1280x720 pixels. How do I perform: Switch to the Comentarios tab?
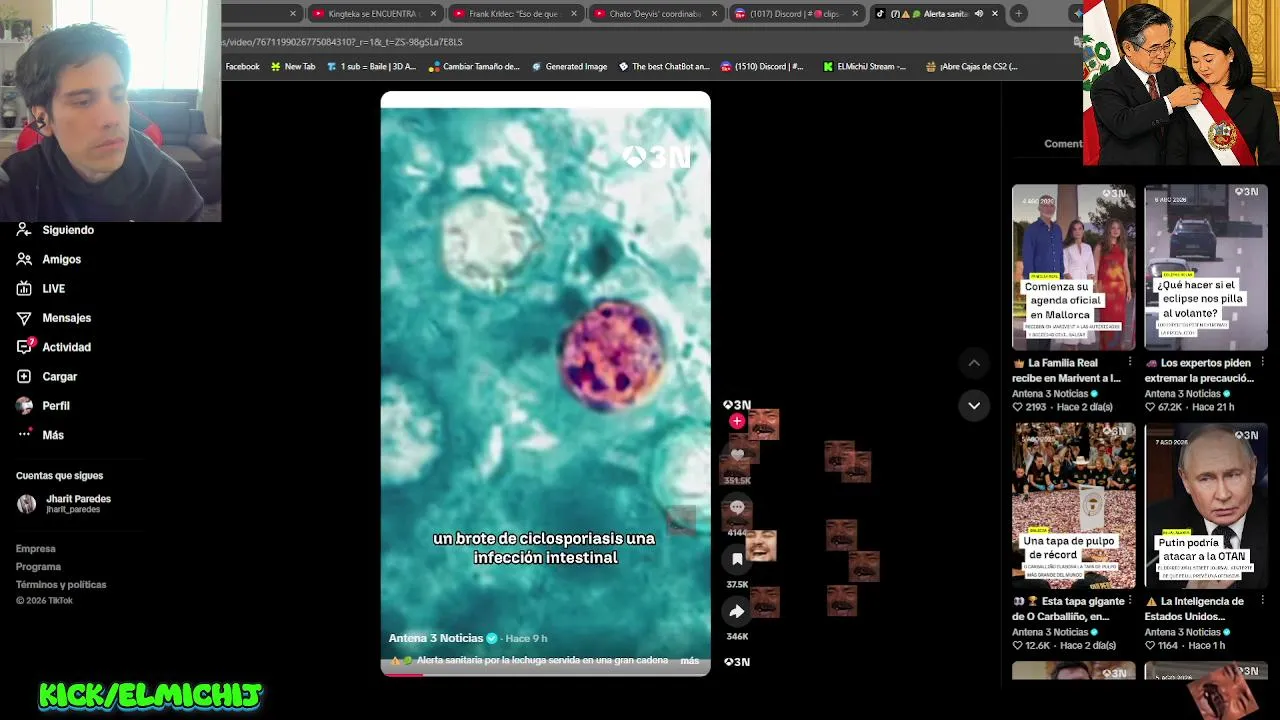(1063, 144)
